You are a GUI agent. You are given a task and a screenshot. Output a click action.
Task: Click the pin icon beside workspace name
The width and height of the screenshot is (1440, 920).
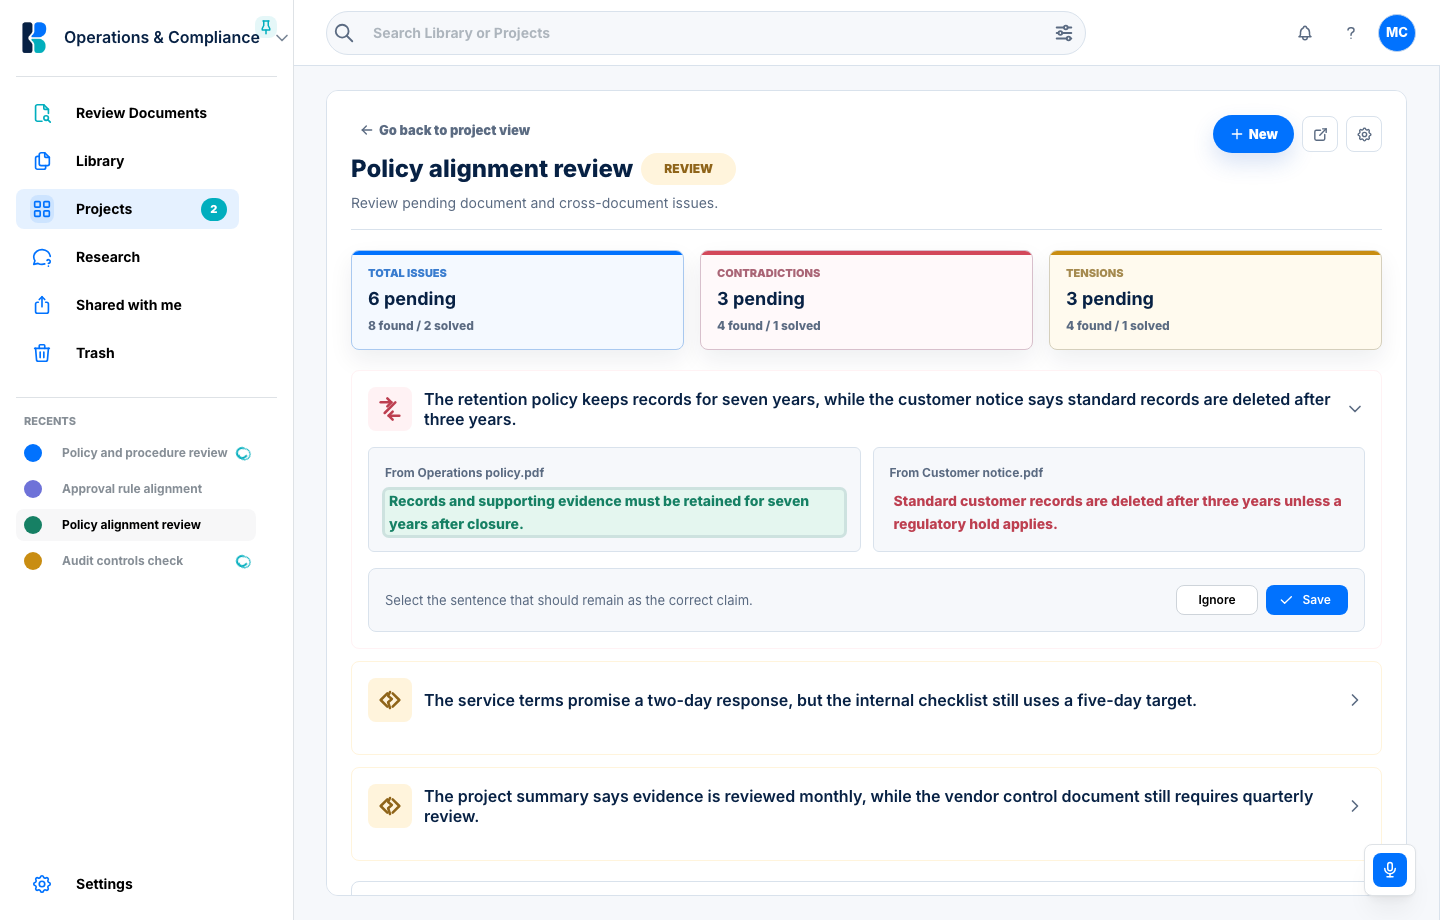pos(266,26)
